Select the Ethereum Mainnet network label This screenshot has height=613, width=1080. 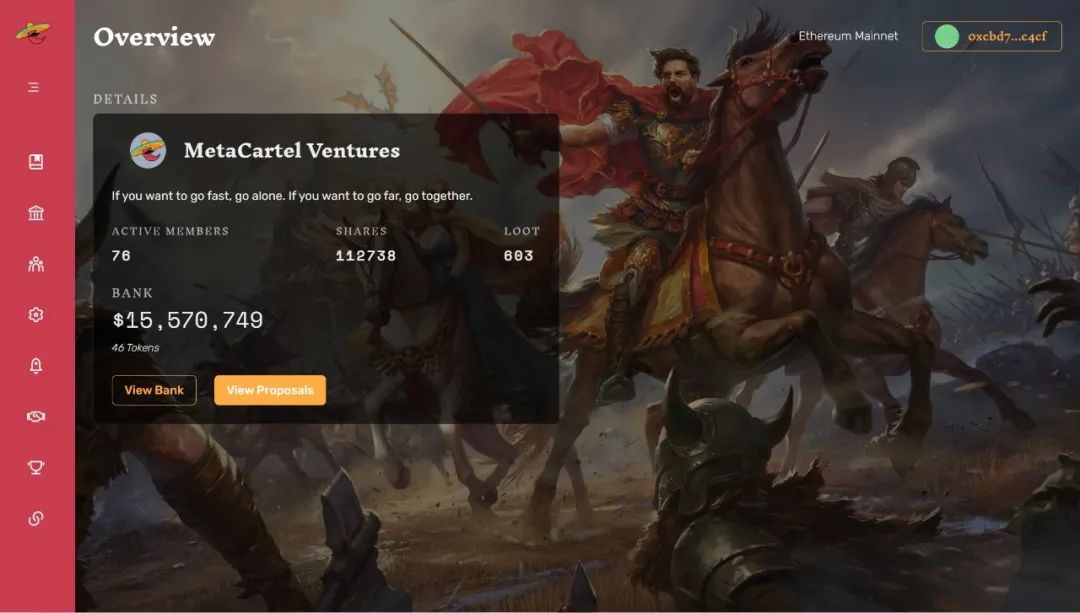[x=848, y=36]
